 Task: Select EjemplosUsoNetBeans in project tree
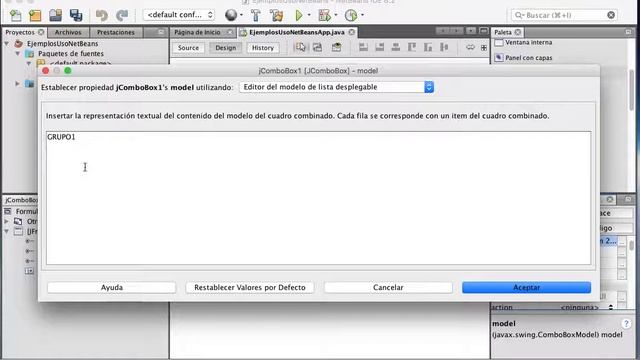coord(62,43)
